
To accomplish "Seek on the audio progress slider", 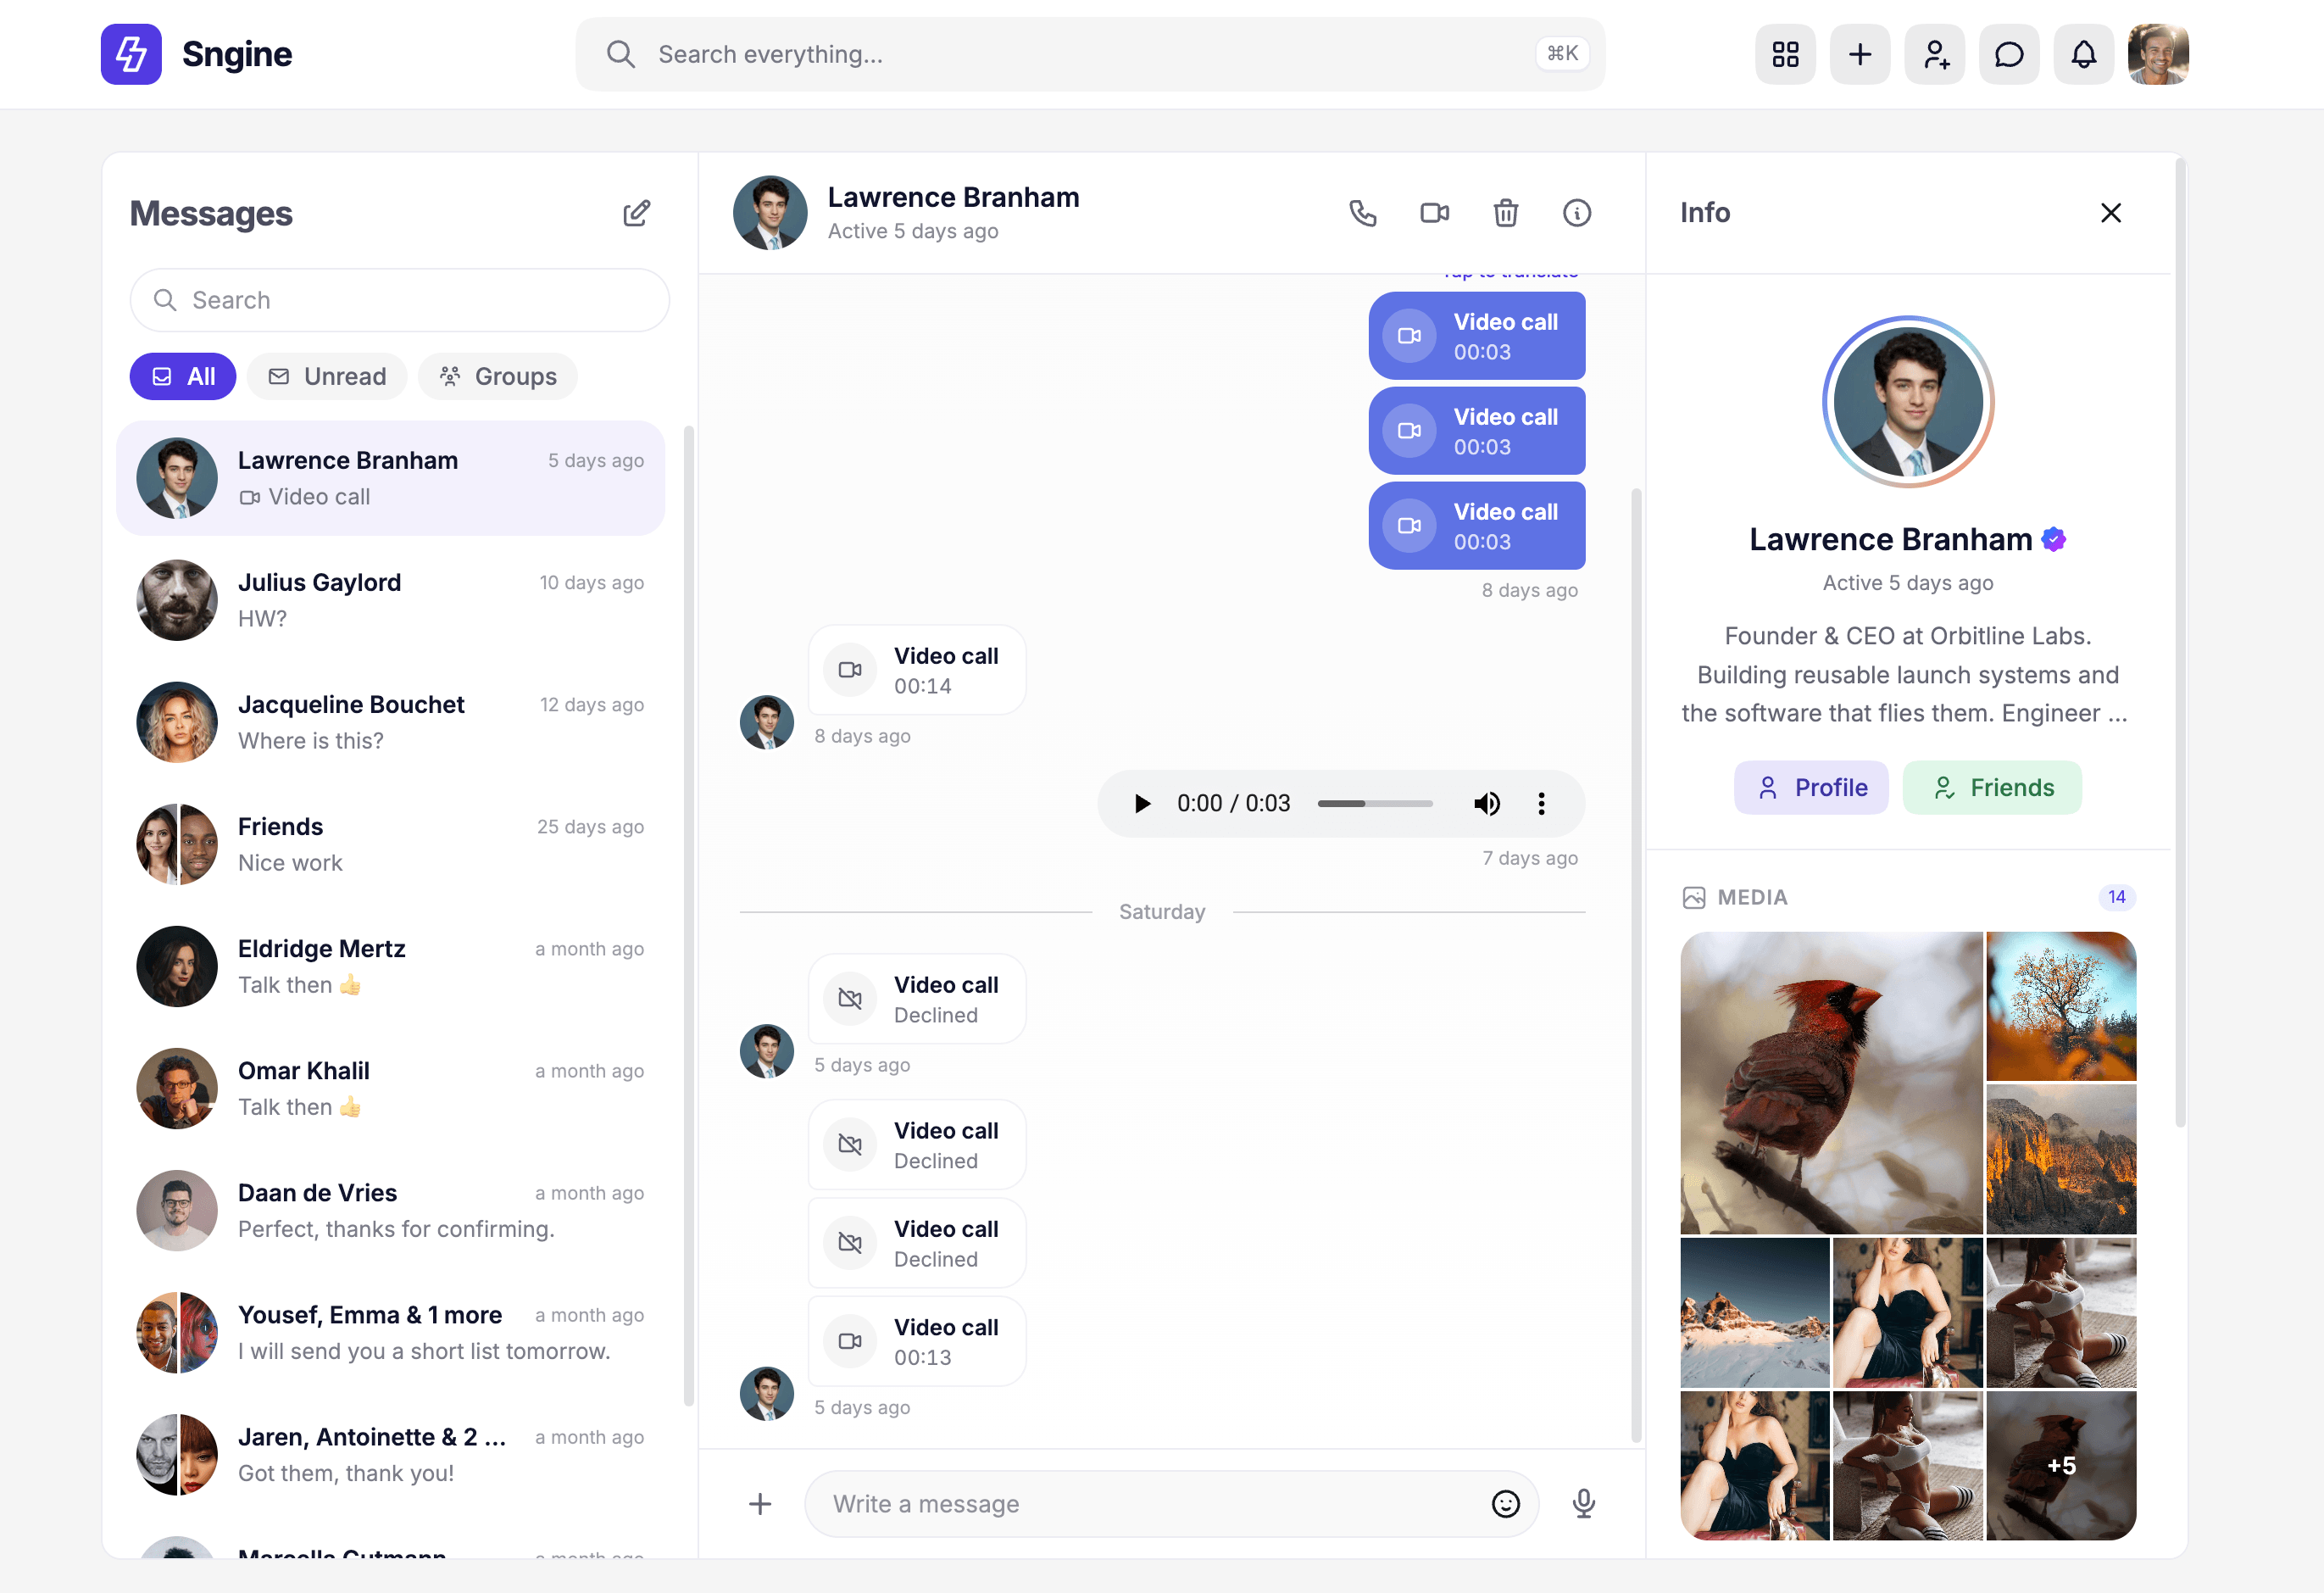I will 1375,803.
